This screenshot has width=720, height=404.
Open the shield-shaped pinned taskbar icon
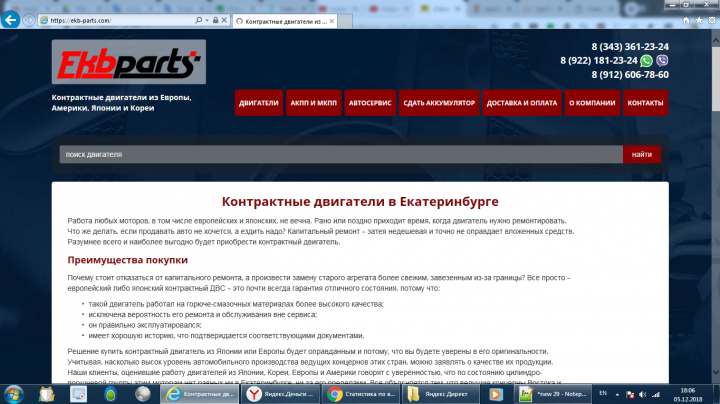(x=46, y=394)
